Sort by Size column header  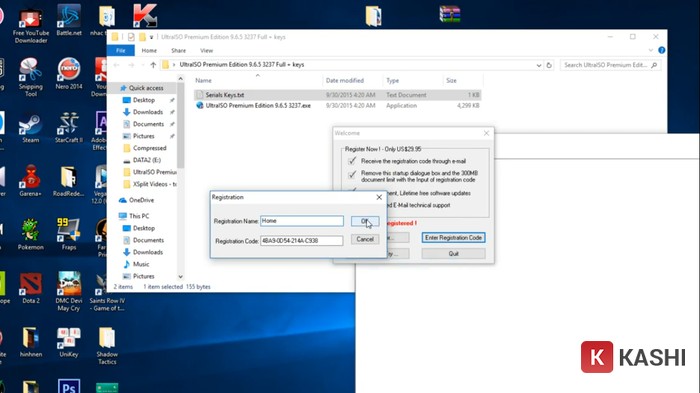click(451, 80)
